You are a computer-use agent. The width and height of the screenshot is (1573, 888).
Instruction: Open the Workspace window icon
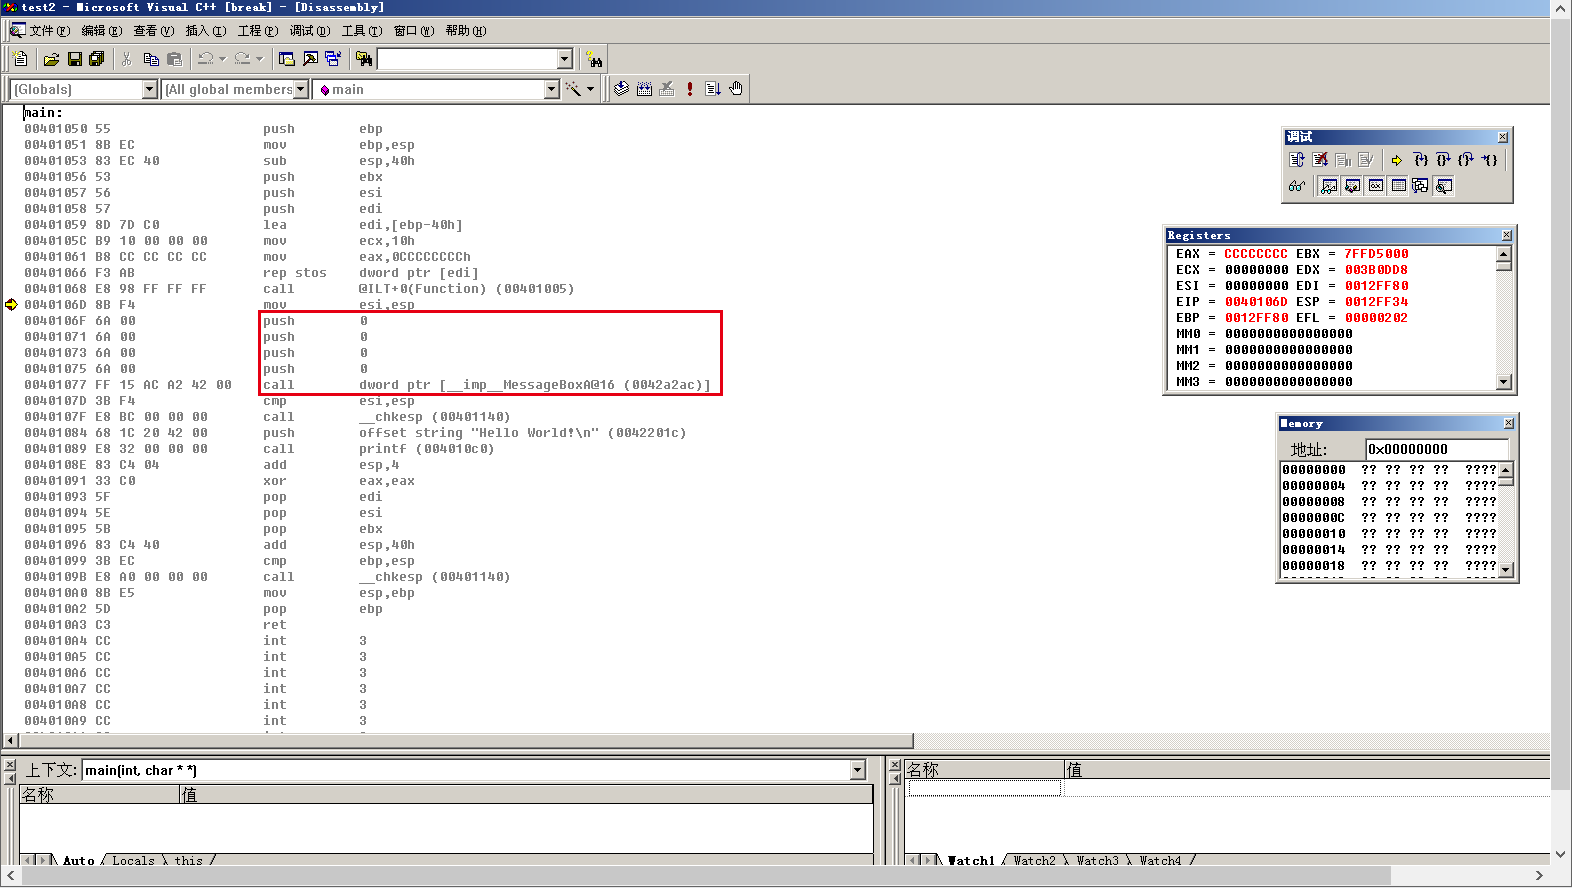(x=287, y=59)
